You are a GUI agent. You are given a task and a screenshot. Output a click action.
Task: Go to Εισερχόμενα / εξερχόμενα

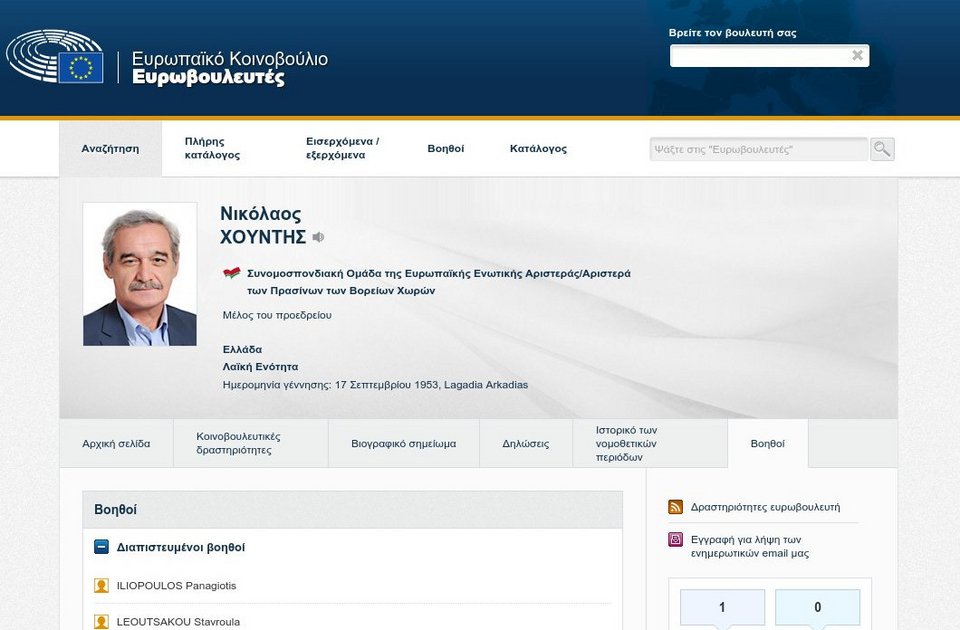tap(343, 148)
